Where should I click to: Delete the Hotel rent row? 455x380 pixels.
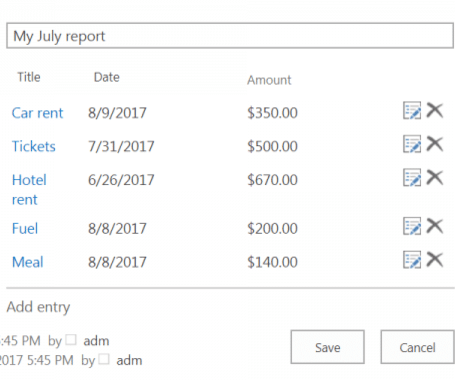click(435, 177)
